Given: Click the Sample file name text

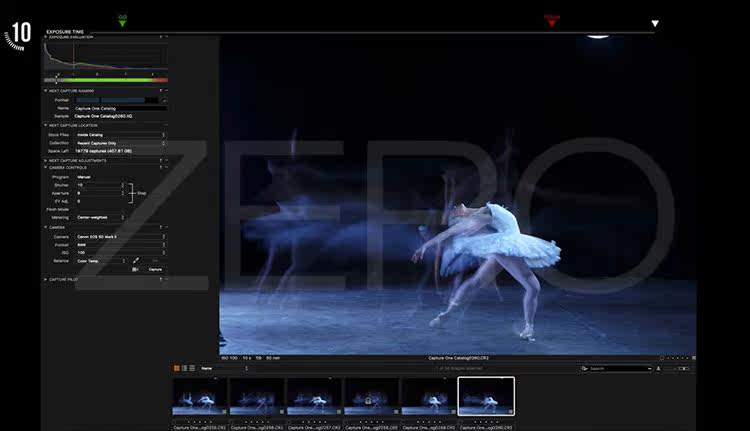Looking at the screenshot, I should 103,116.
